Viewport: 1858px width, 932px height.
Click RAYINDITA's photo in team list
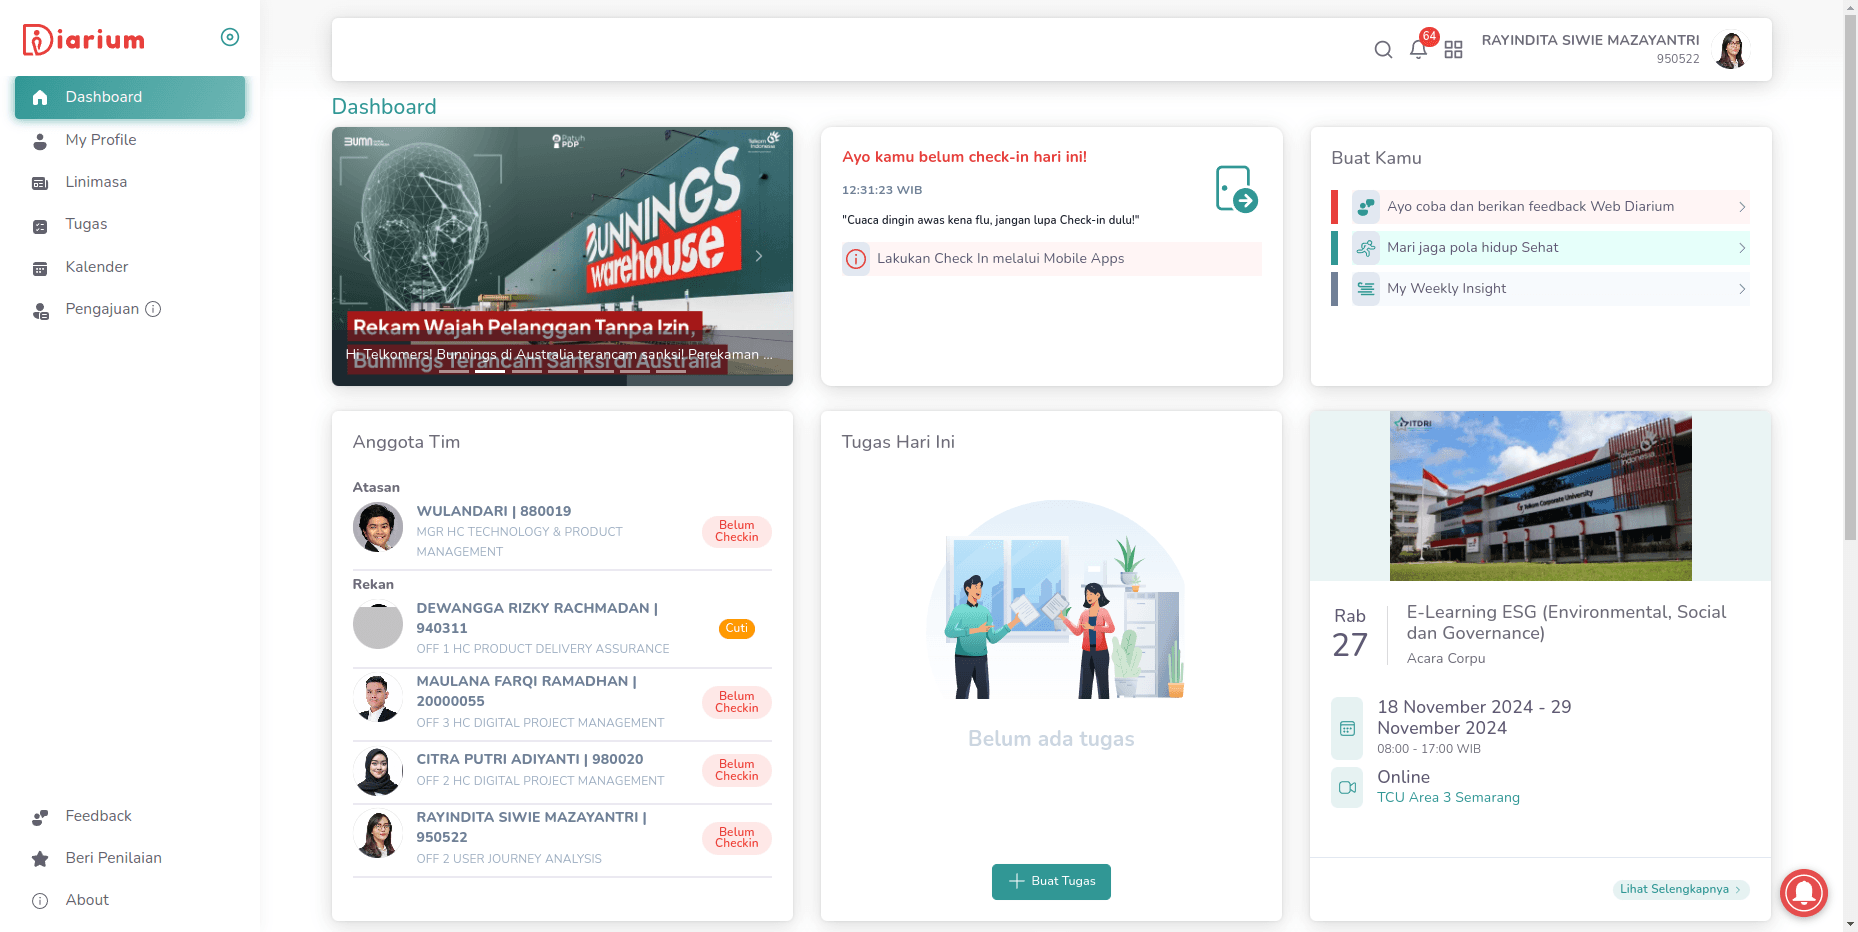click(x=378, y=834)
